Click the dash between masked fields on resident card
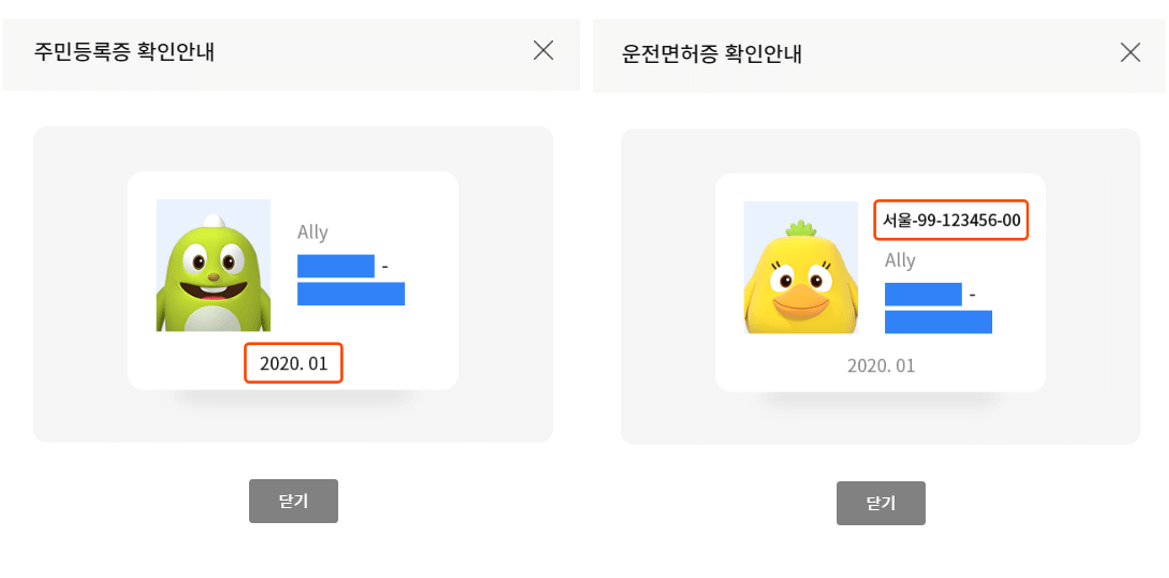Viewport: 1169px width, 578px height. tap(383, 264)
